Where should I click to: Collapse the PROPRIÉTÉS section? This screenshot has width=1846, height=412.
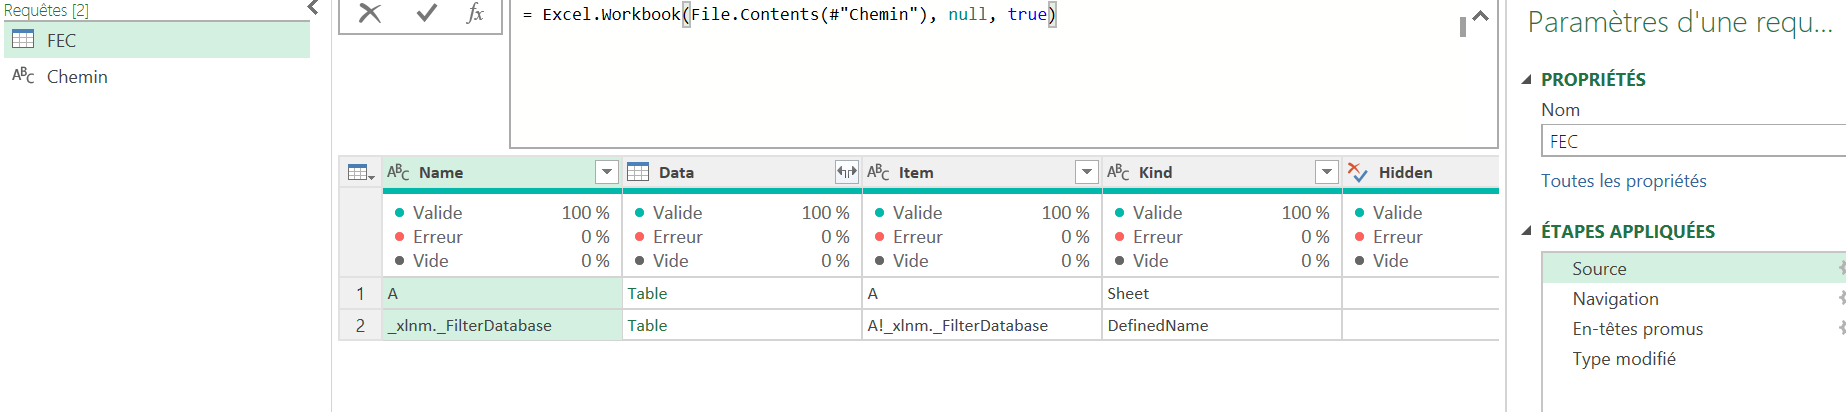pyautogui.click(x=1527, y=80)
